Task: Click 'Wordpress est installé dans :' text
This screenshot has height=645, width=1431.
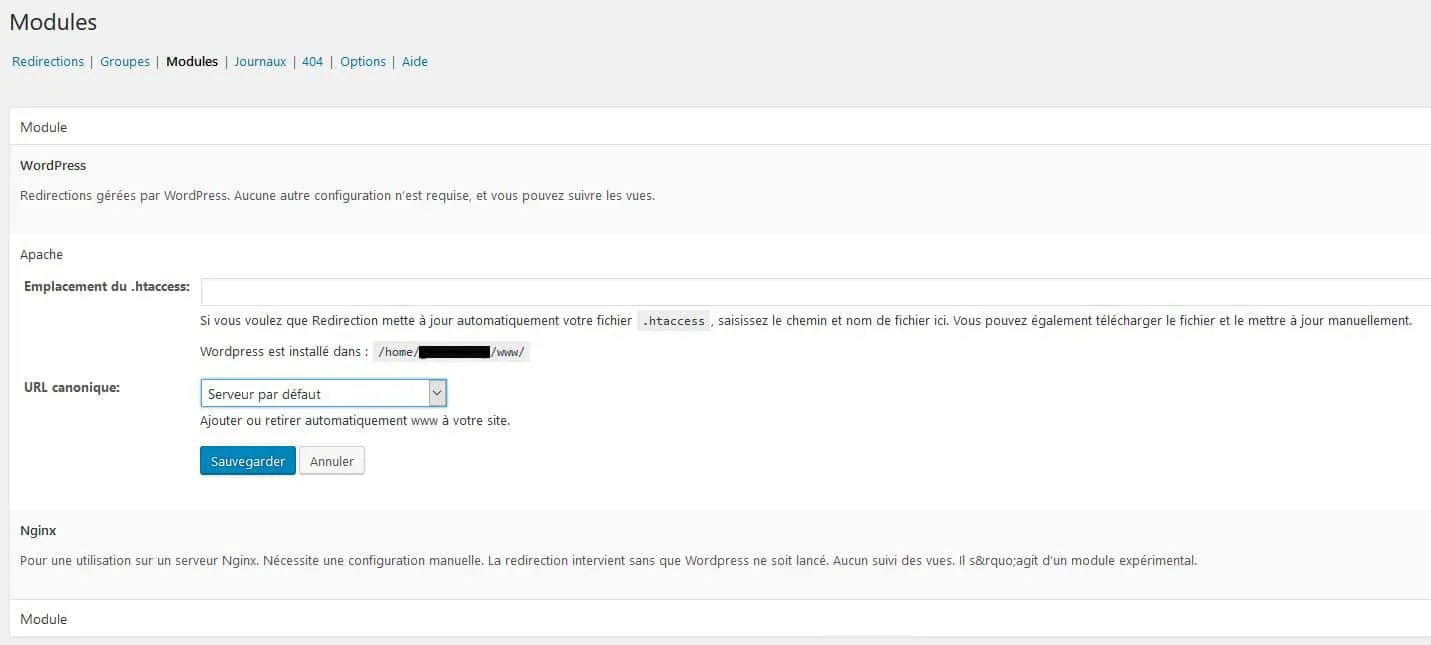Action: pyautogui.click(x=284, y=352)
